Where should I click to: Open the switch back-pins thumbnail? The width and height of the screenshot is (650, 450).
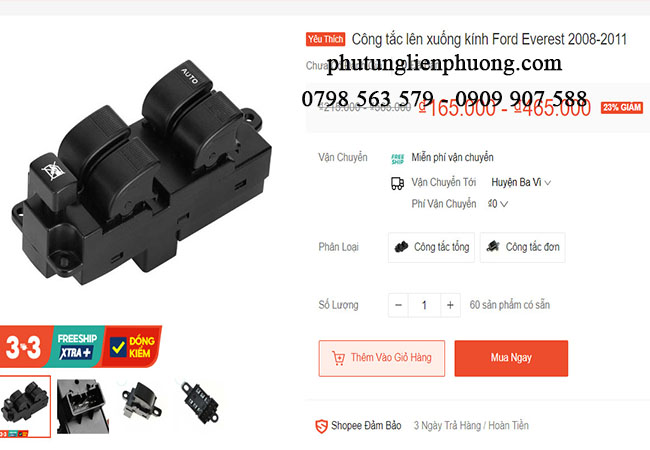tap(200, 403)
